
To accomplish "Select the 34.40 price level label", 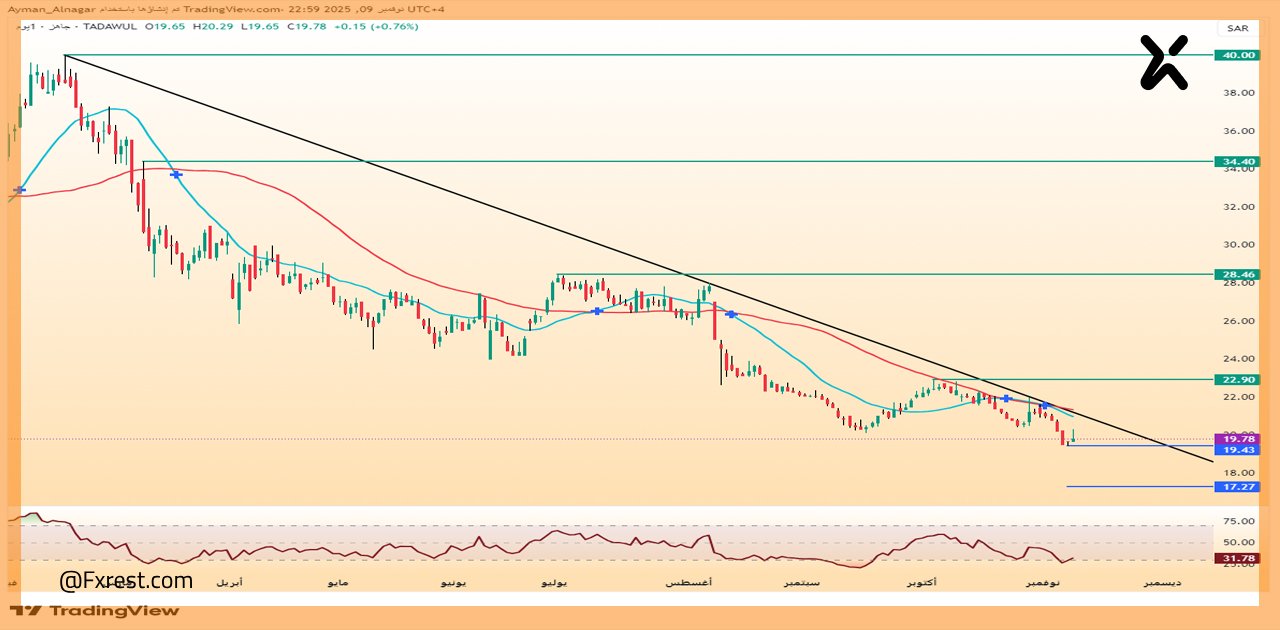I will click(1236, 161).
